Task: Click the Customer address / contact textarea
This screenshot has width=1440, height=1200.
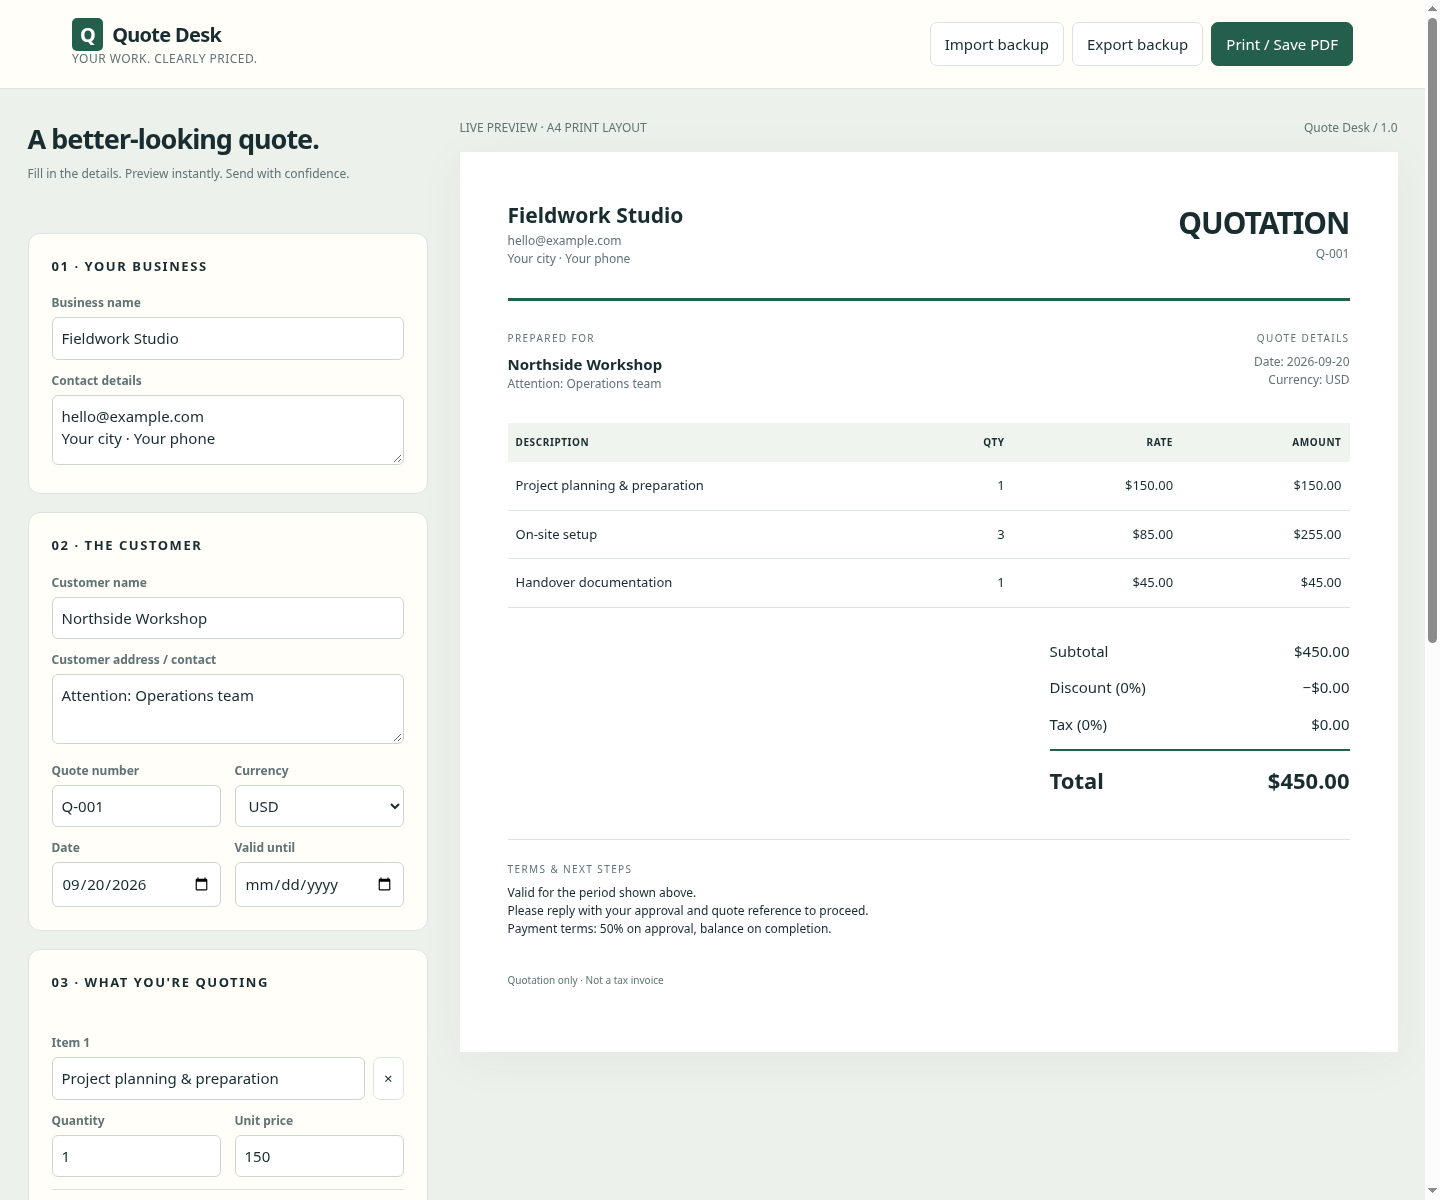Action: (228, 709)
